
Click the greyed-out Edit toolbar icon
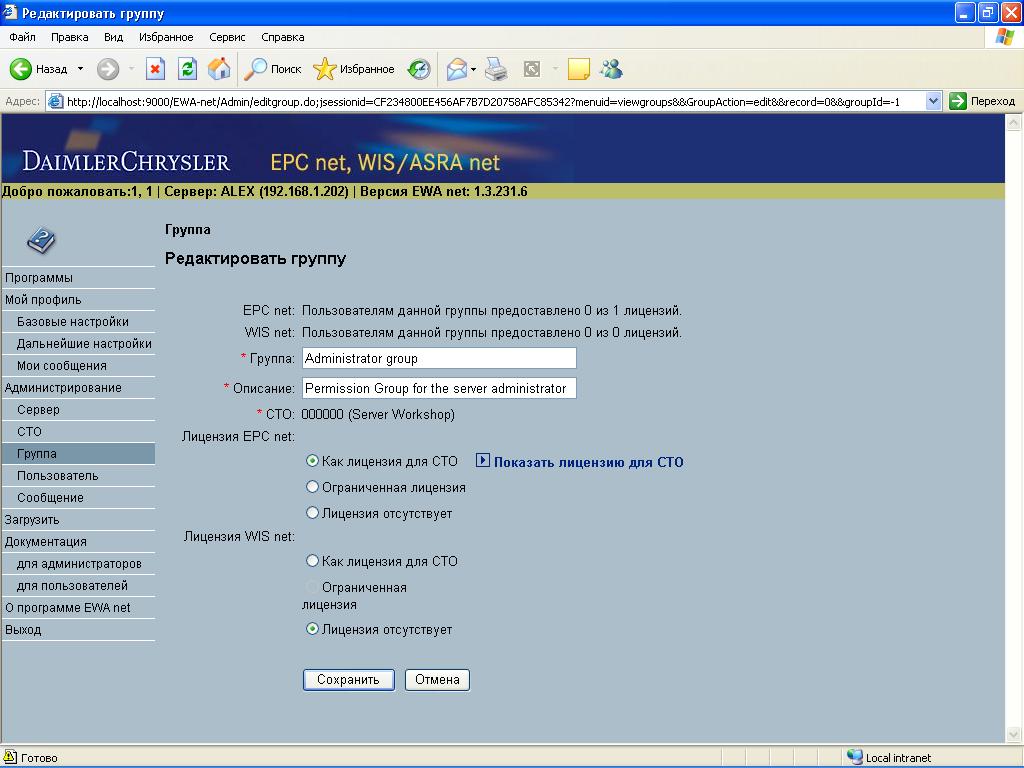click(x=532, y=69)
